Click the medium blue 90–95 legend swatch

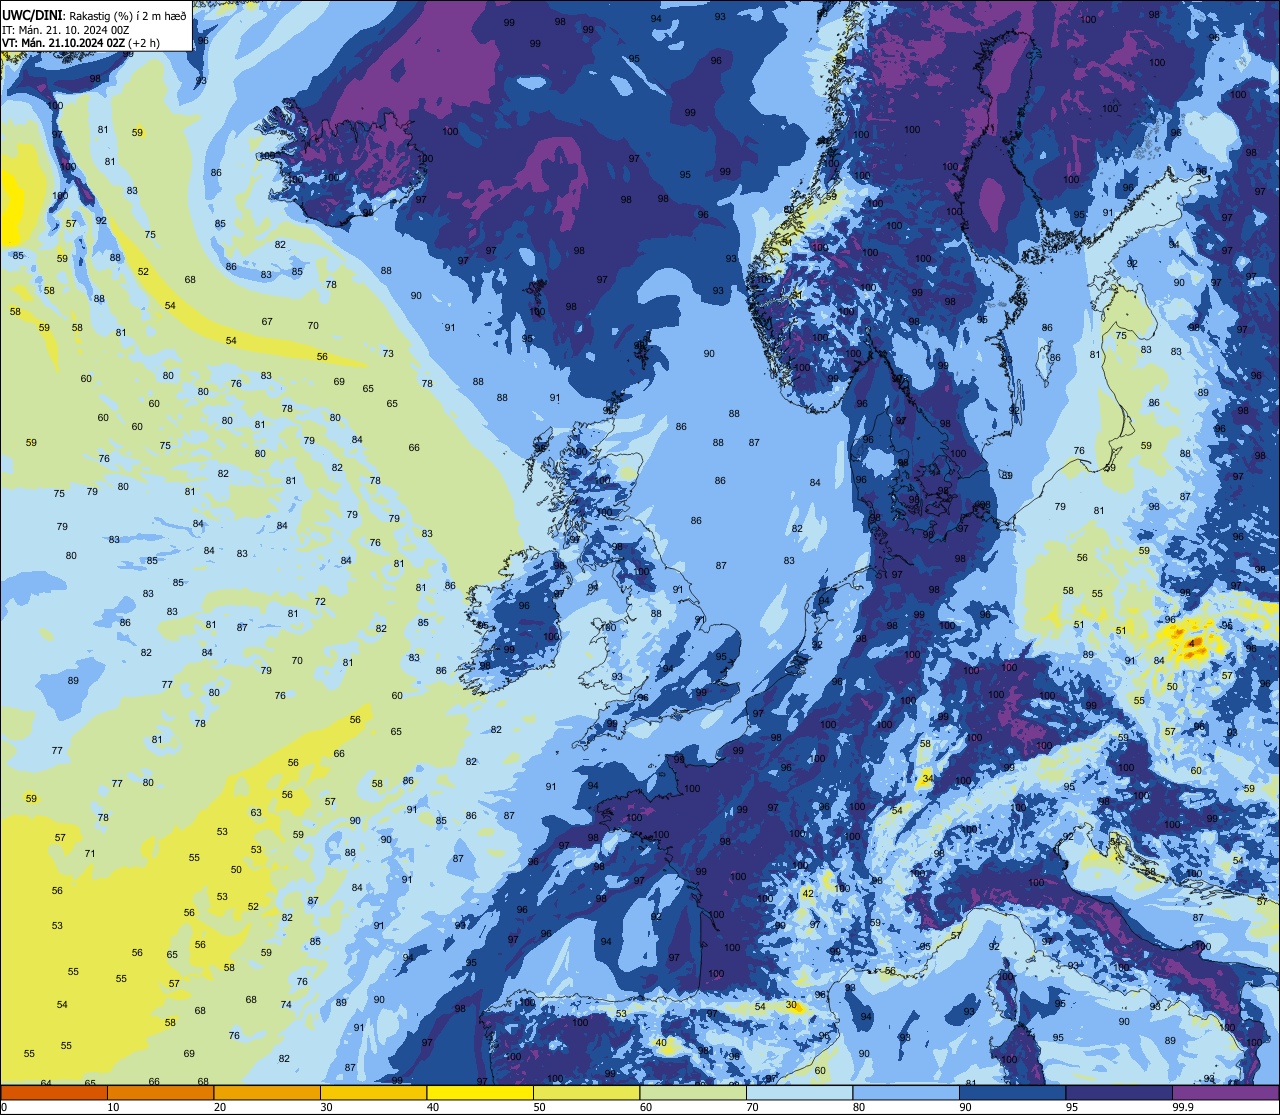1012,1092
